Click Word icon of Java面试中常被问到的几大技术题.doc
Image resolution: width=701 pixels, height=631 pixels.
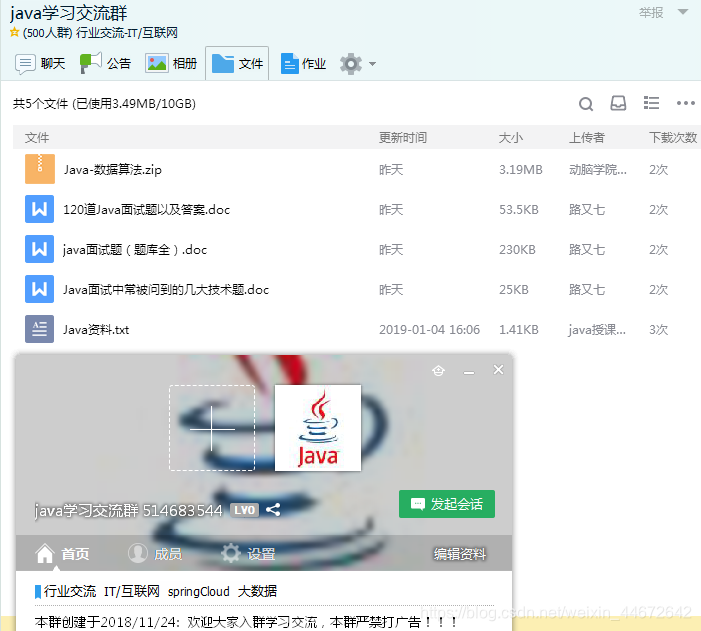[x=39, y=289]
